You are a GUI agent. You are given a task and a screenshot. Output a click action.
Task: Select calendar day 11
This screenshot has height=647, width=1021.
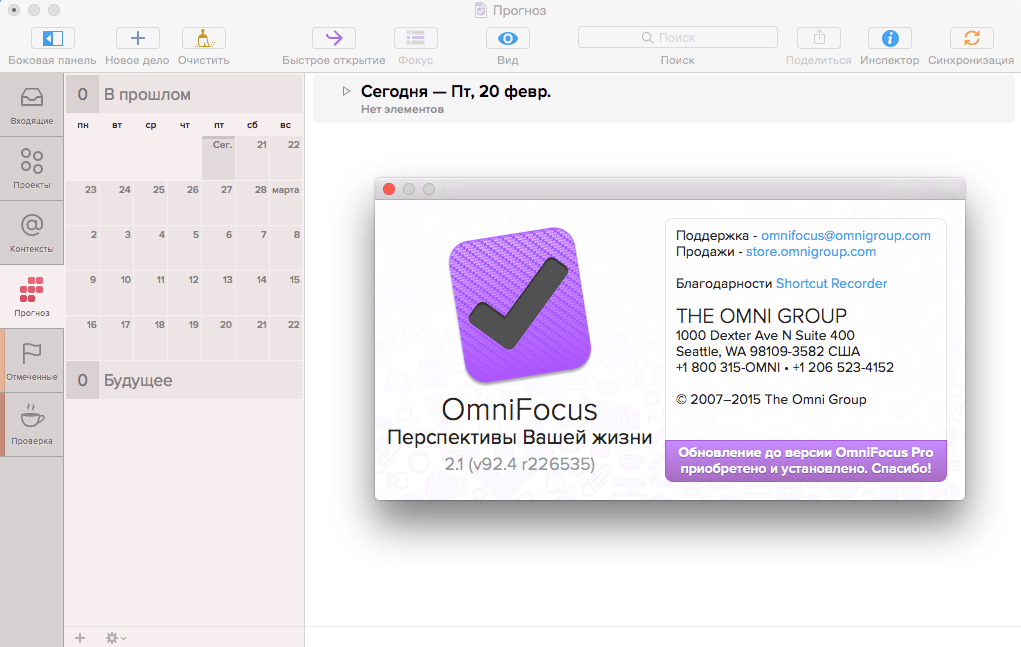150,293
